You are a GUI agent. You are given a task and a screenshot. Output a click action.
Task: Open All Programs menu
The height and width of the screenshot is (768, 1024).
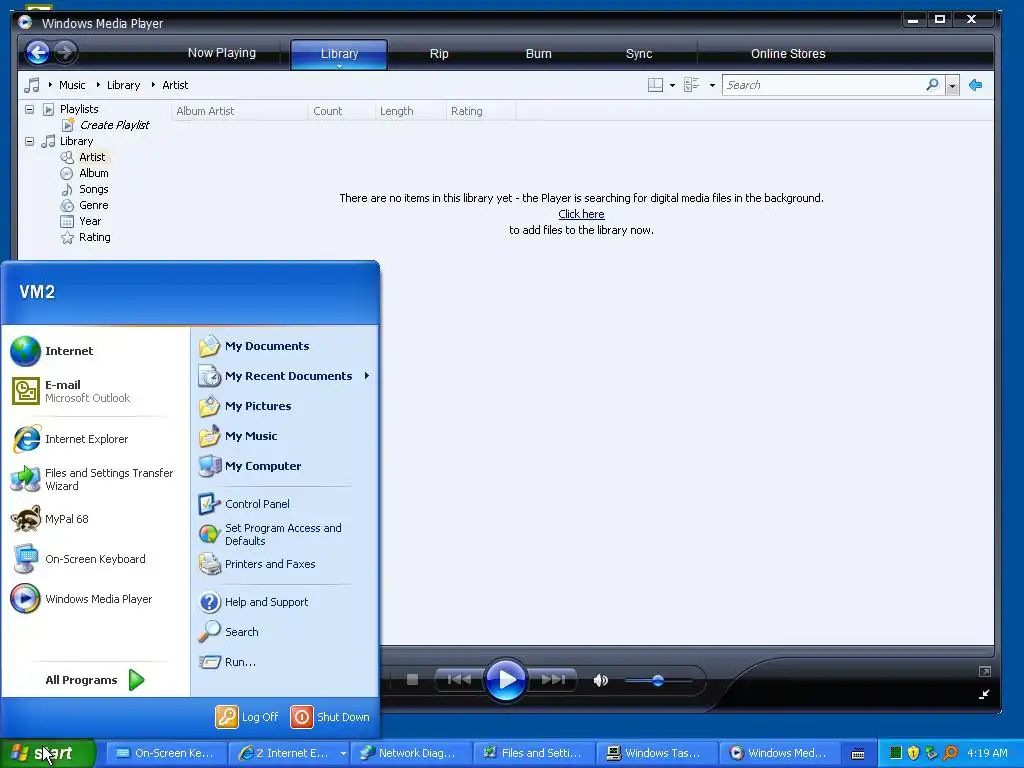pos(95,680)
